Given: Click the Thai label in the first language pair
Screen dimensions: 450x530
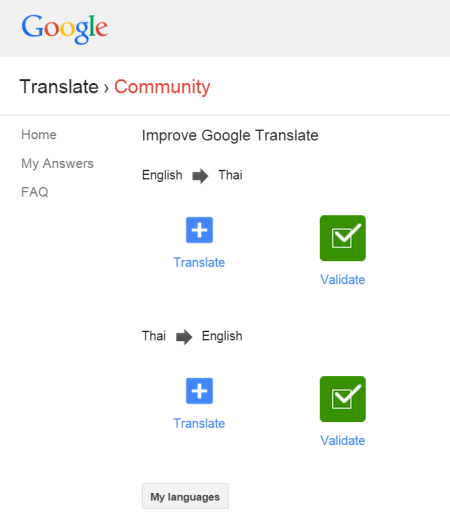Looking at the screenshot, I should [x=230, y=175].
